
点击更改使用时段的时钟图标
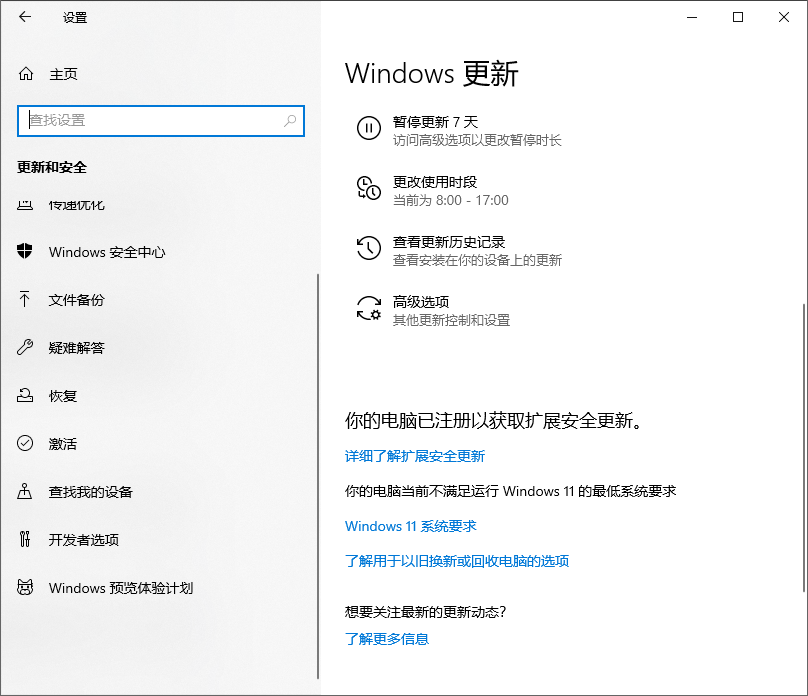click(x=369, y=188)
